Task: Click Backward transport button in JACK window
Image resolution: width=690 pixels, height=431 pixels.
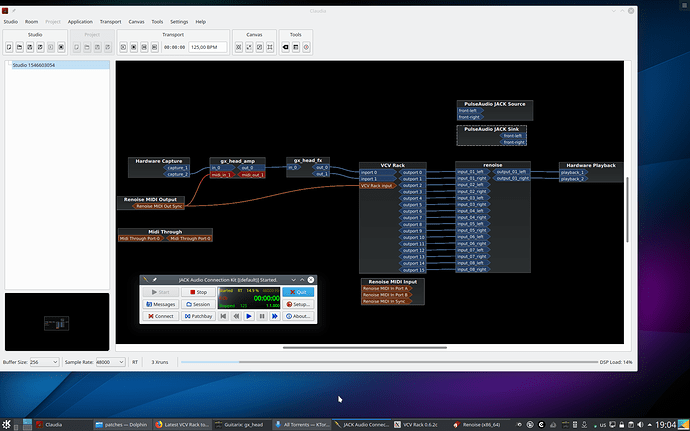Action: pyautogui.click(x=236, y=316)
